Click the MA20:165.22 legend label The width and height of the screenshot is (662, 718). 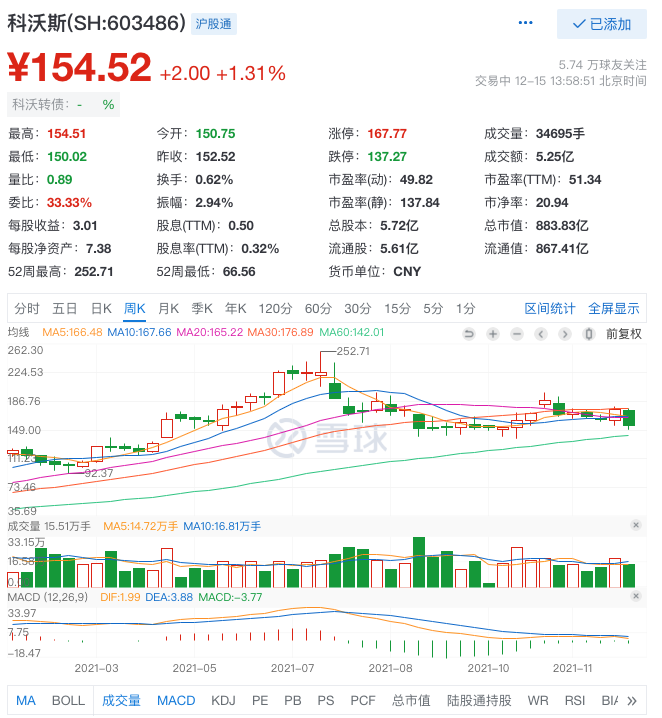coord(209,332)
